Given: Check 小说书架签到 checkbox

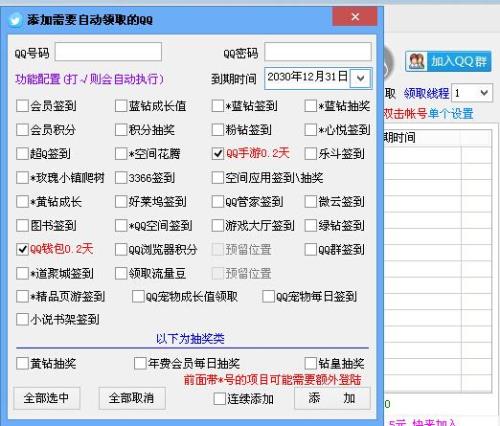Looking at the screenshot, I should click(22, 319).
